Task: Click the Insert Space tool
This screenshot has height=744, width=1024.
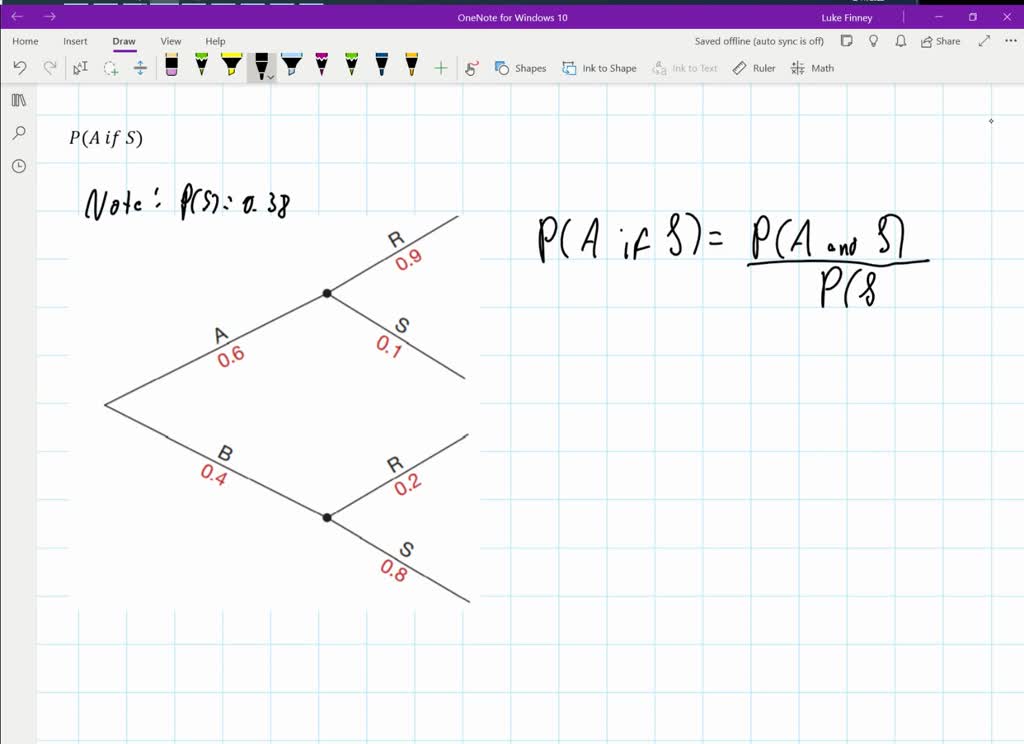Action: tap(140, 67)
